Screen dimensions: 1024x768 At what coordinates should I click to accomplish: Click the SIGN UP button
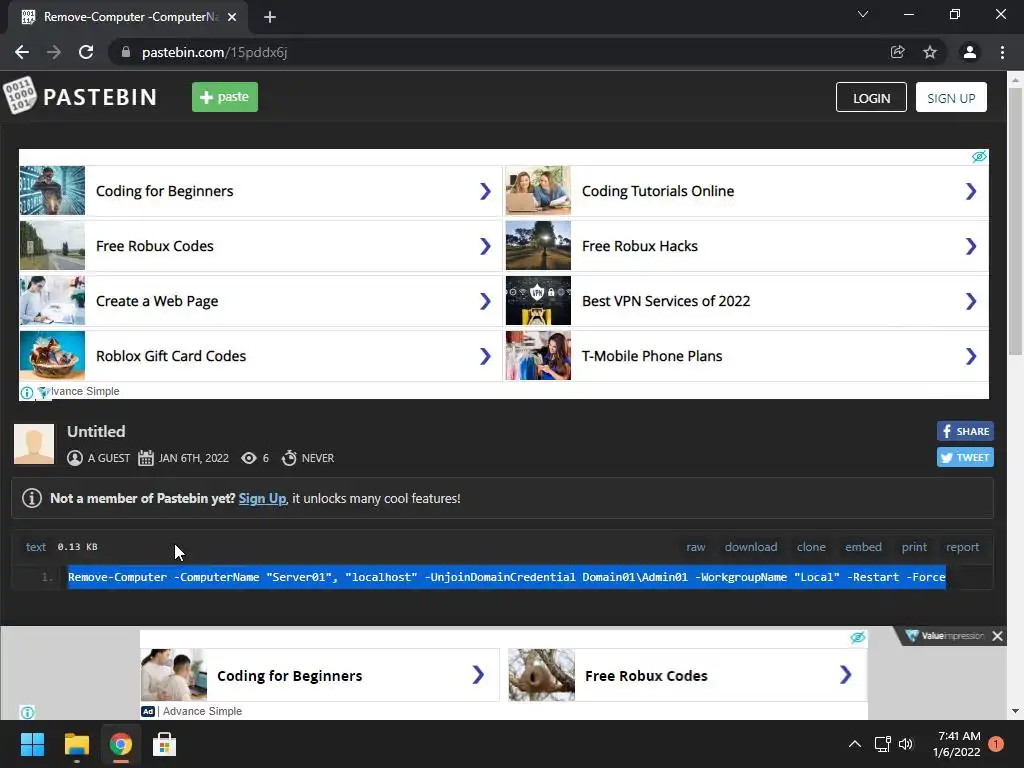951,97
